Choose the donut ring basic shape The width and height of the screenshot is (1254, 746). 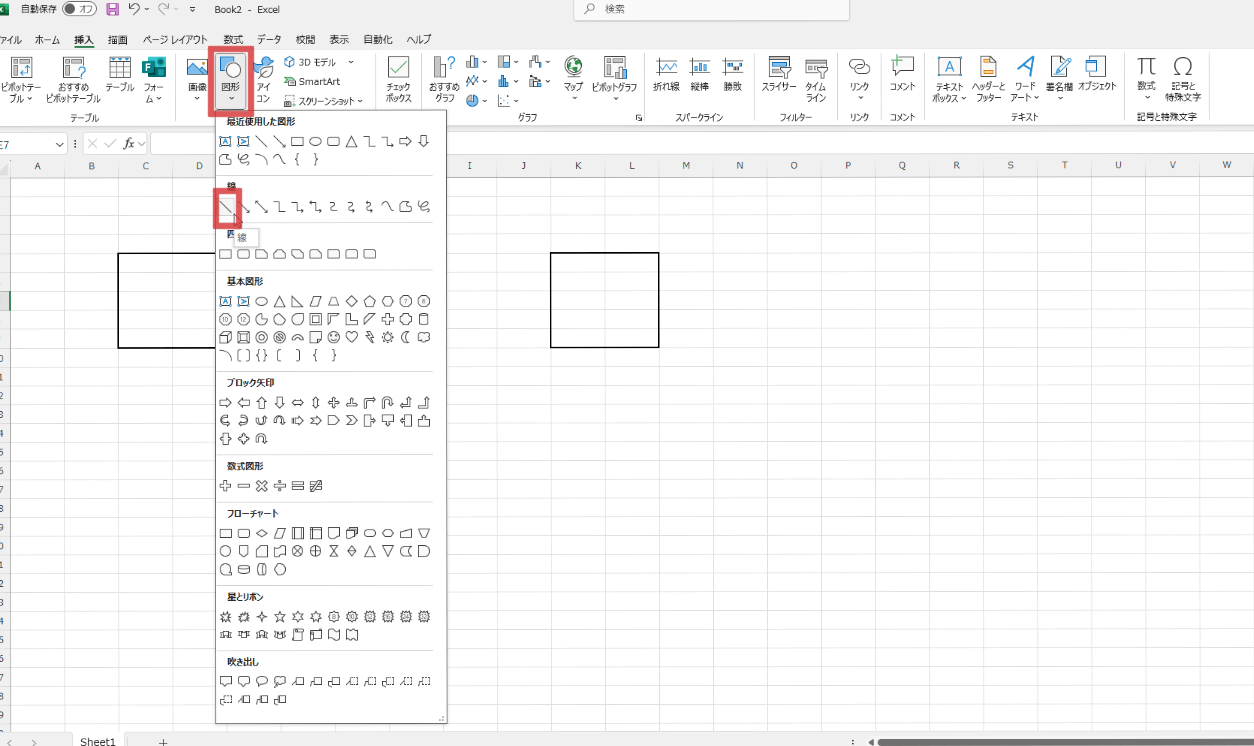point(261,337)
